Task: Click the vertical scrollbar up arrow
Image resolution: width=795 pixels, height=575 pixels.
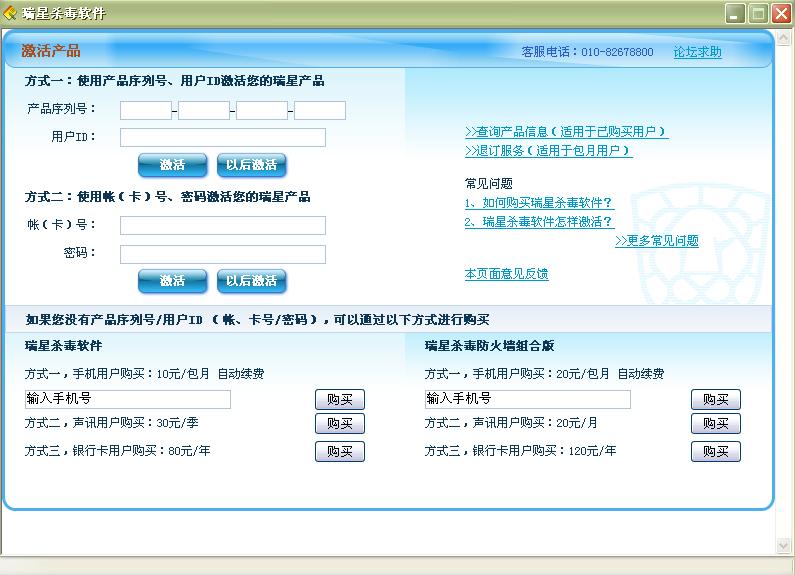Action: [783, 37]
